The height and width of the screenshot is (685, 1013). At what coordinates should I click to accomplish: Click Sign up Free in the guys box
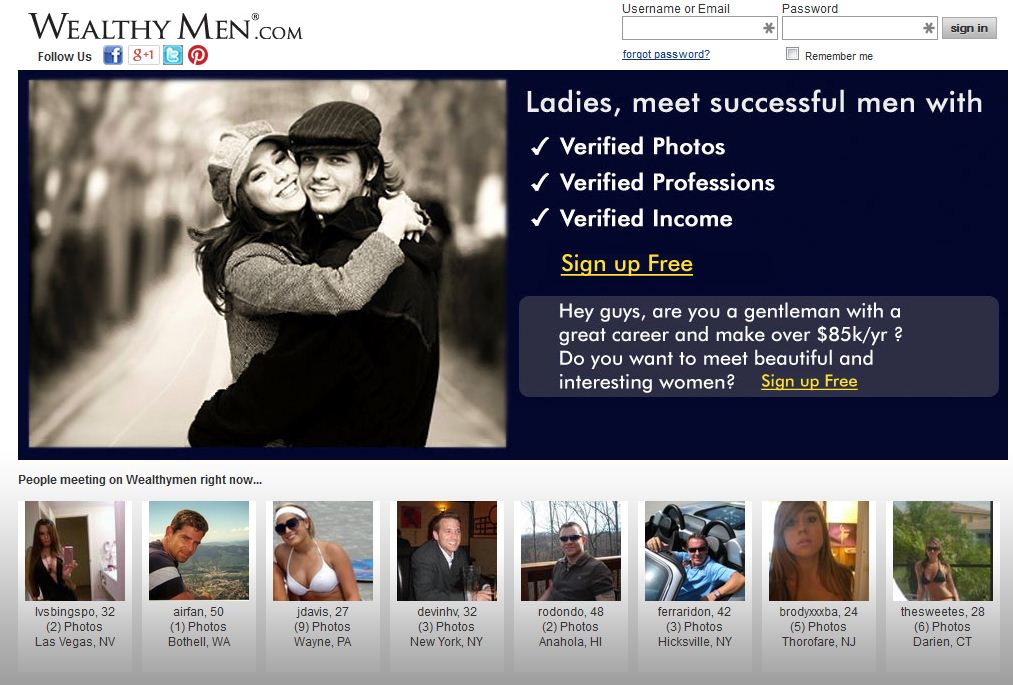pyautogui.click(x=809, y=381)
